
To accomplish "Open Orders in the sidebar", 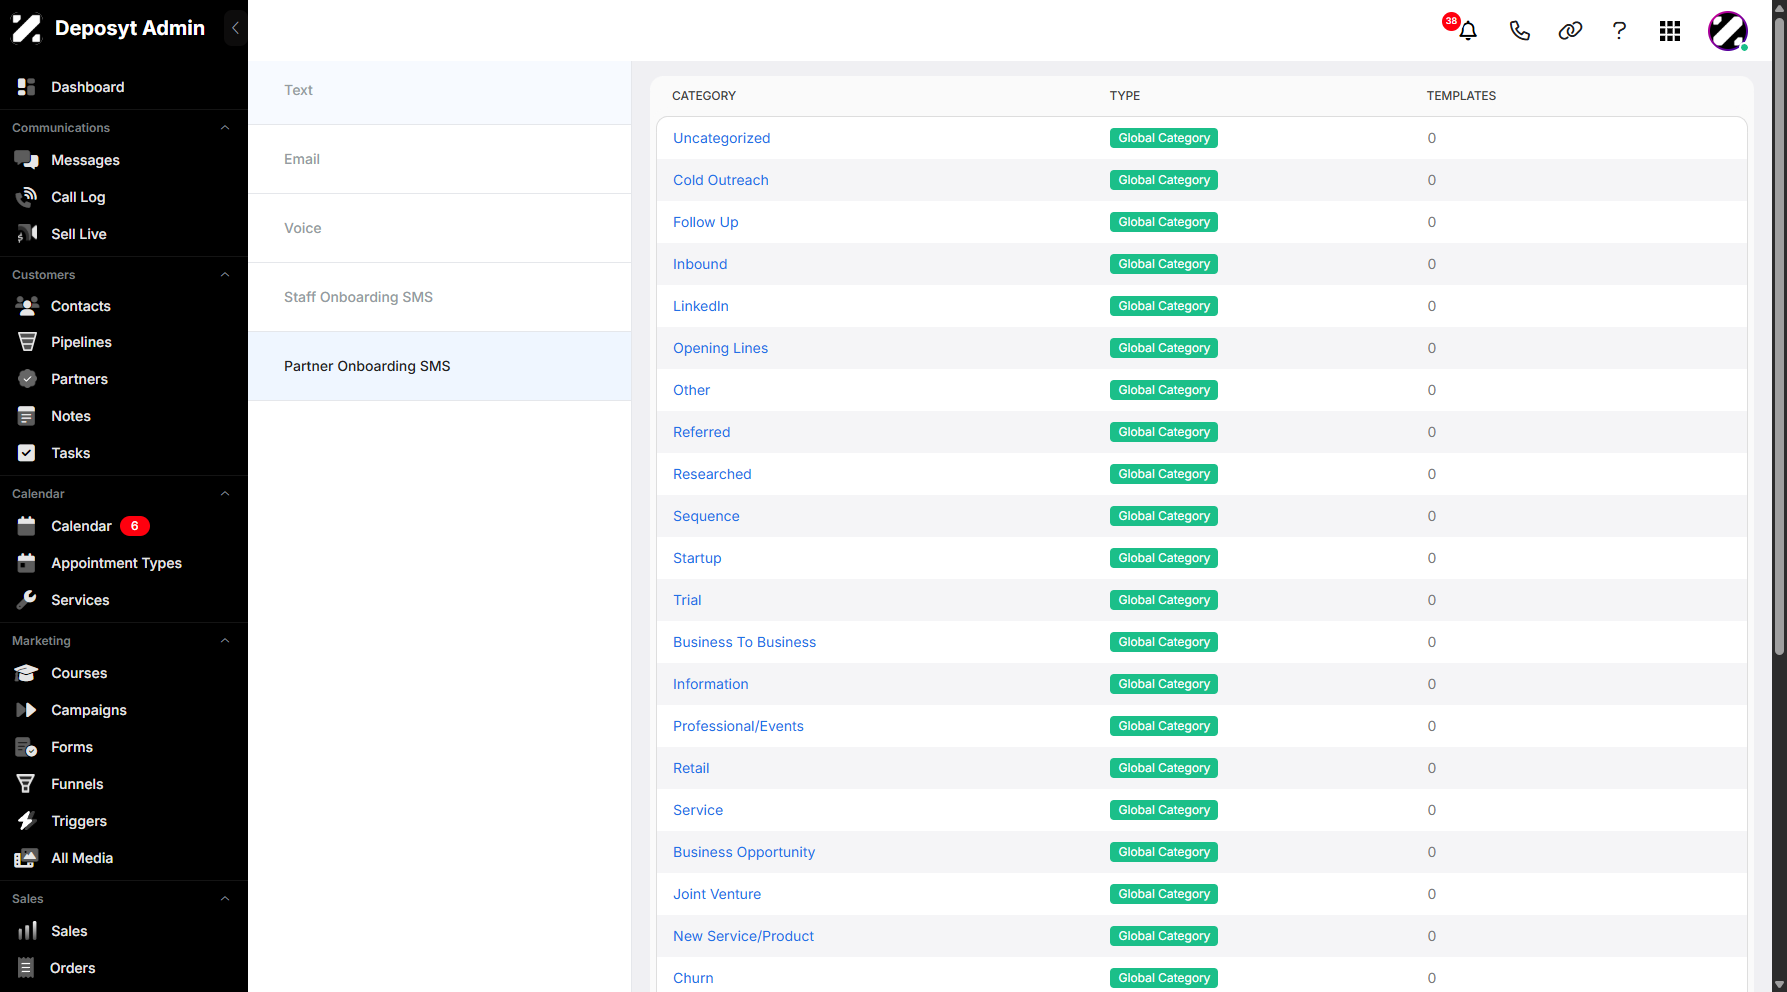I will (73, 968).
